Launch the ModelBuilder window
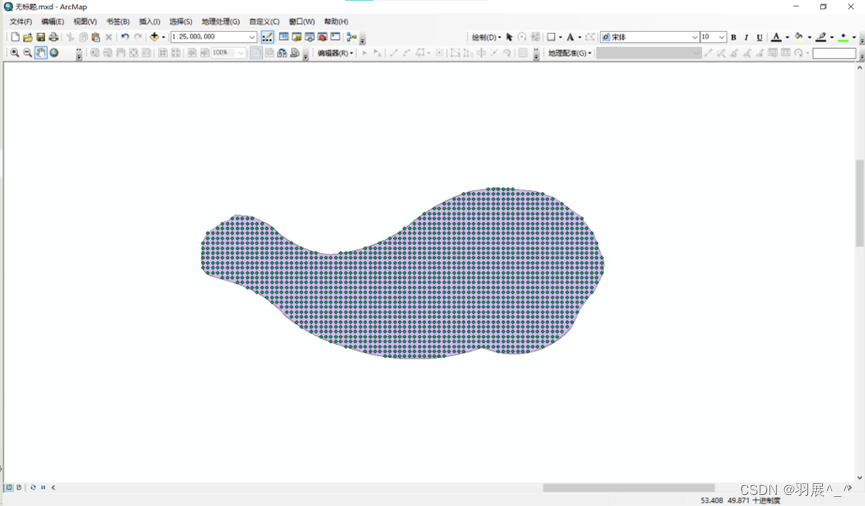865x506 pixels. click(x=351, y=37)
